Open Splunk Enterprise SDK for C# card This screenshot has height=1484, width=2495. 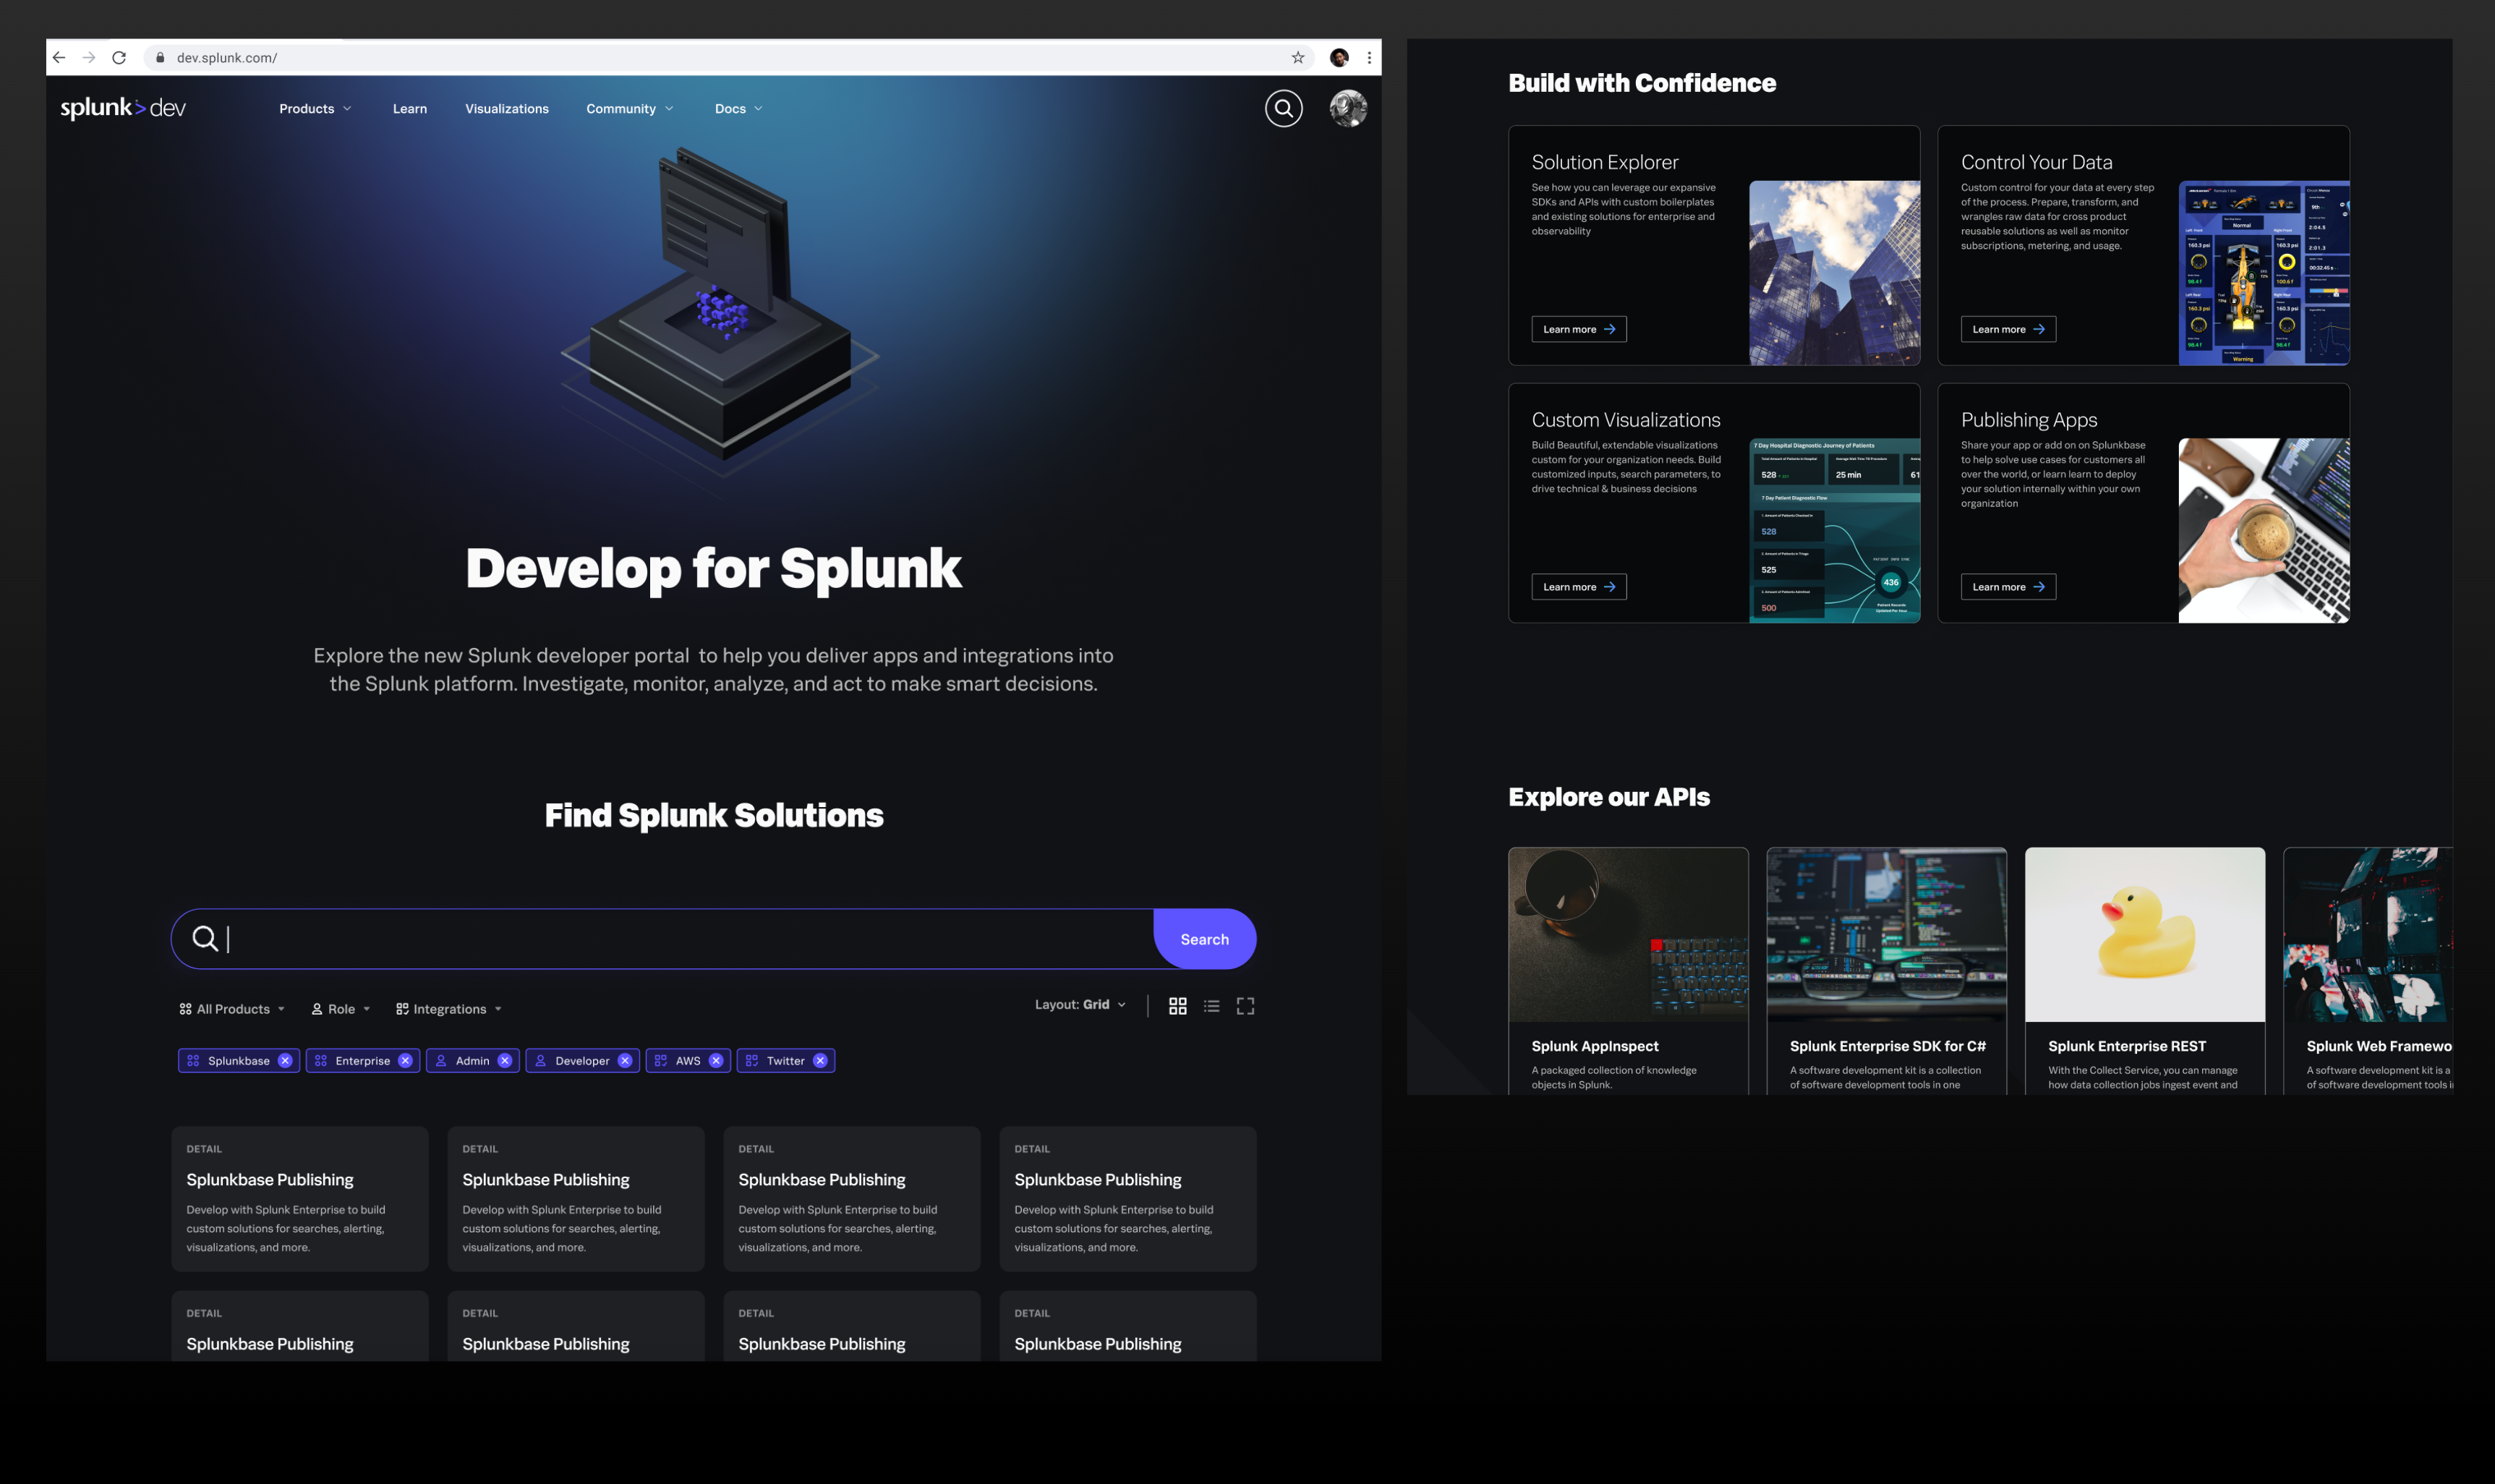pos(1886,971)
